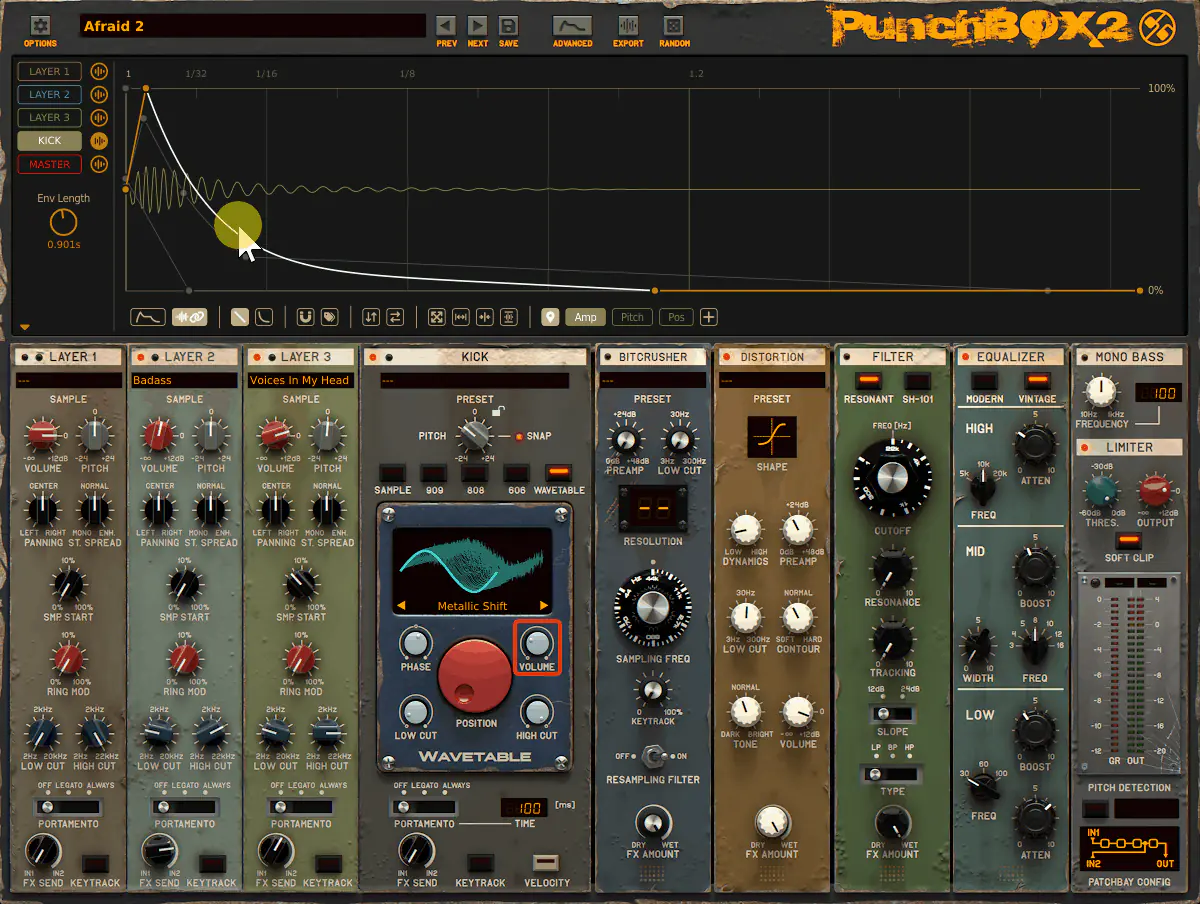The height and width of the screenshot is (904, 1200).
Task: Enable the limiter SOFT CLIP button
Action: tap(1129, 541)
